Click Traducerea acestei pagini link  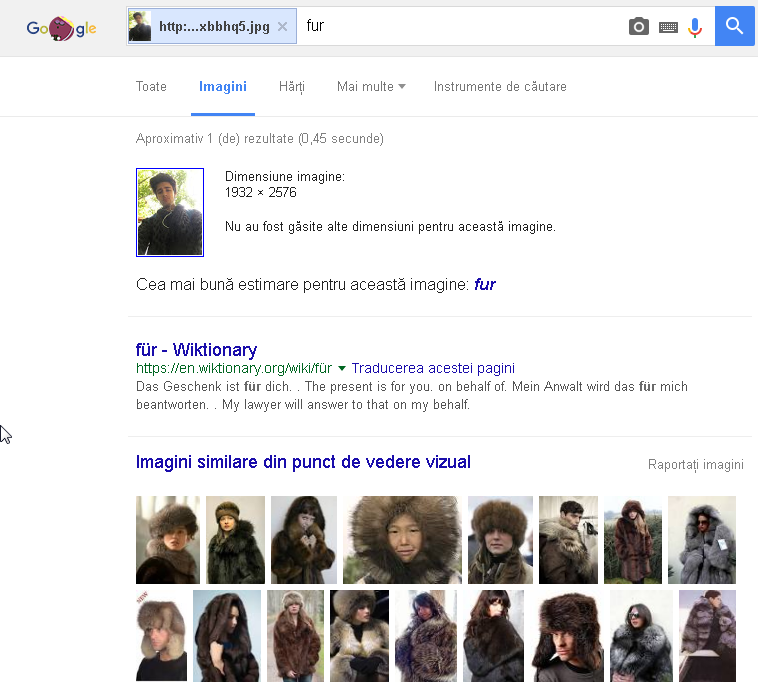click(x=433, y=368)
